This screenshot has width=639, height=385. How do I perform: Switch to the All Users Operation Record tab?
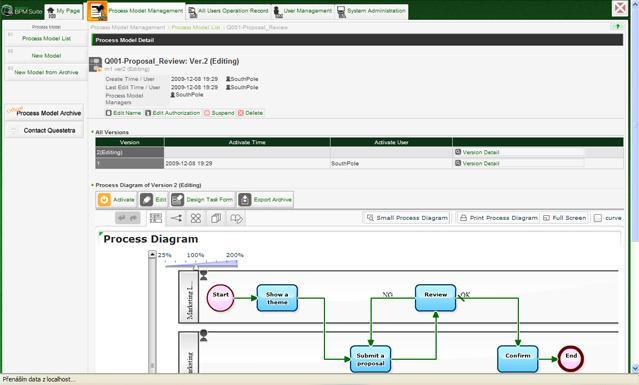click(228, 11)
